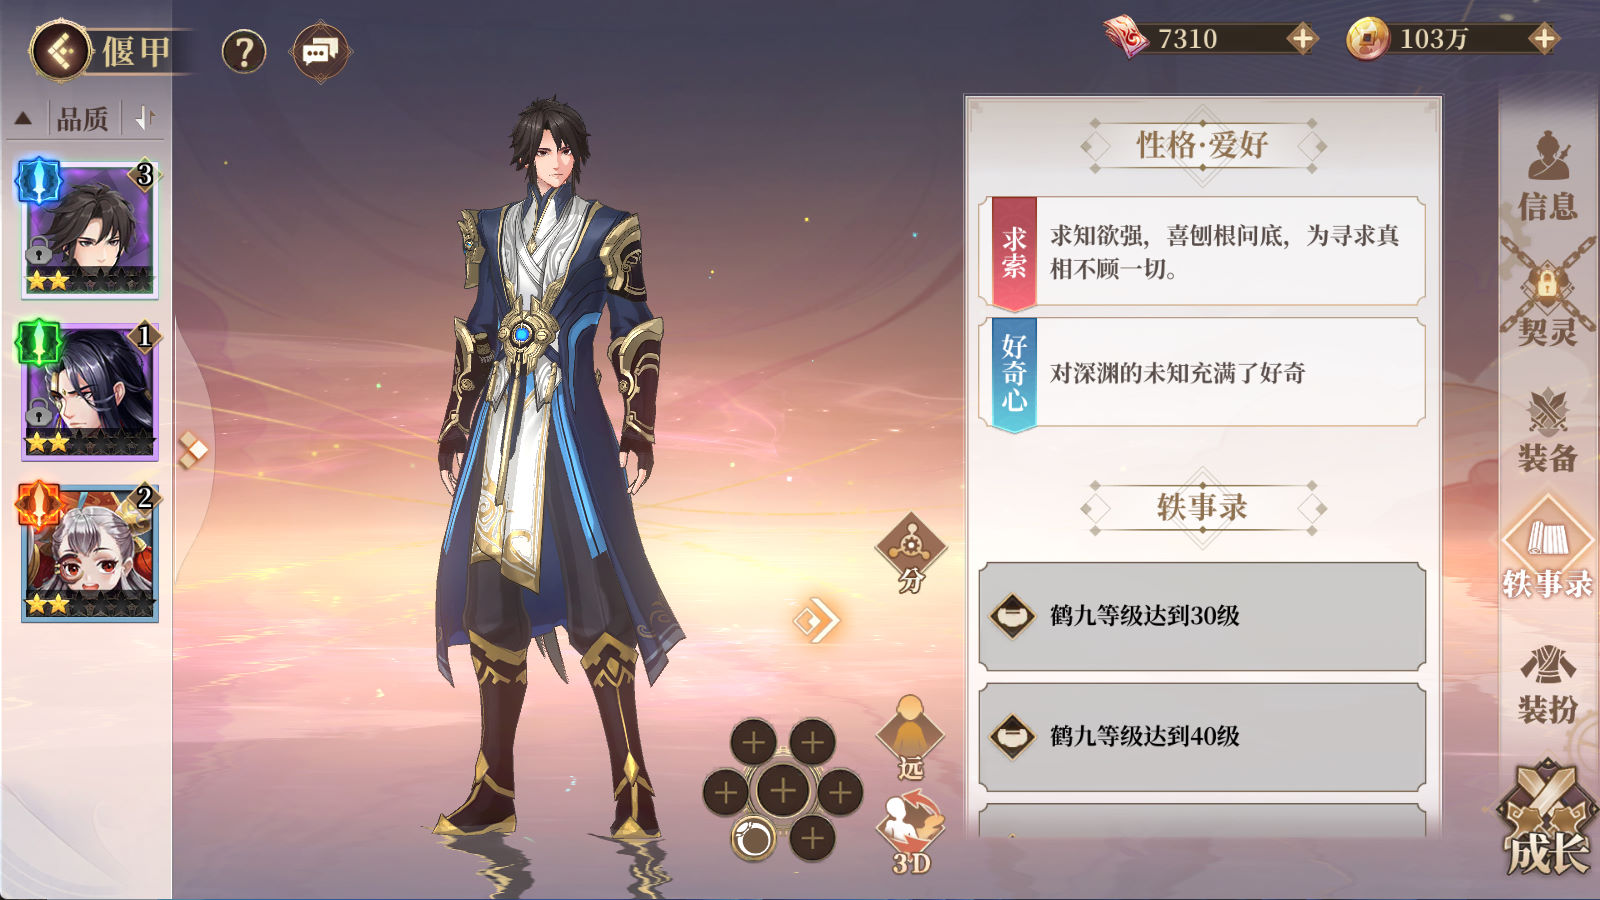Screen dimensions: 1600x900
Task: Switch to the 信息 tab
Action: pos(1547,177)
